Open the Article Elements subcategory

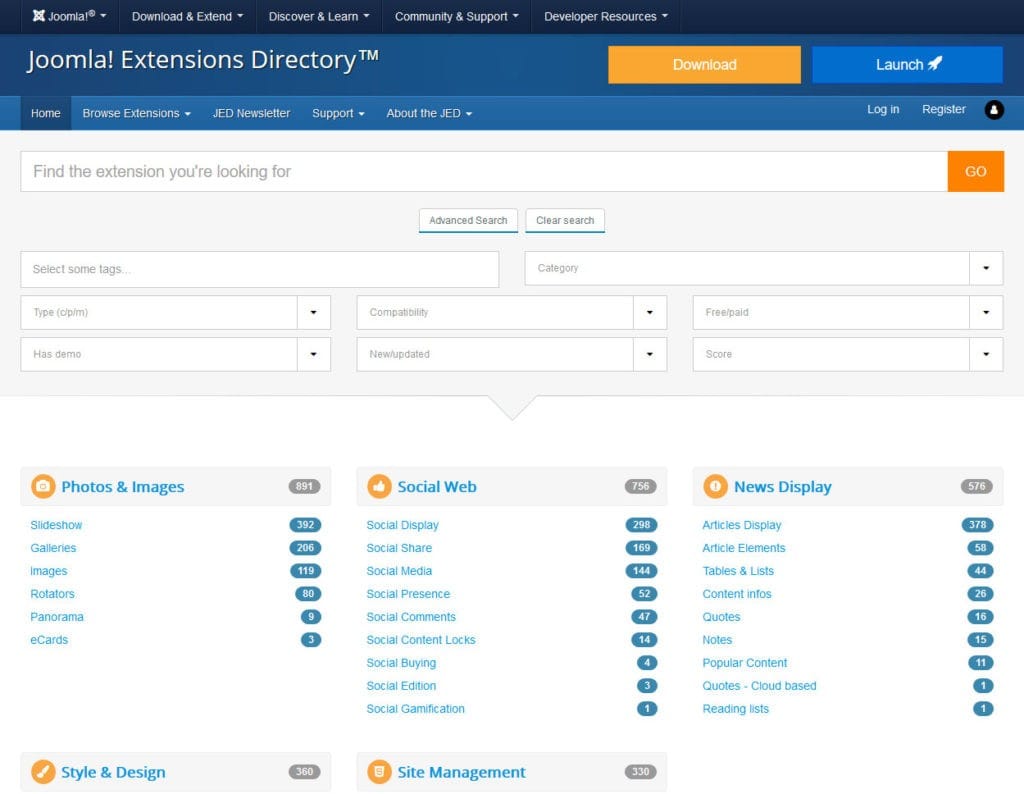(x=744, y=548)
